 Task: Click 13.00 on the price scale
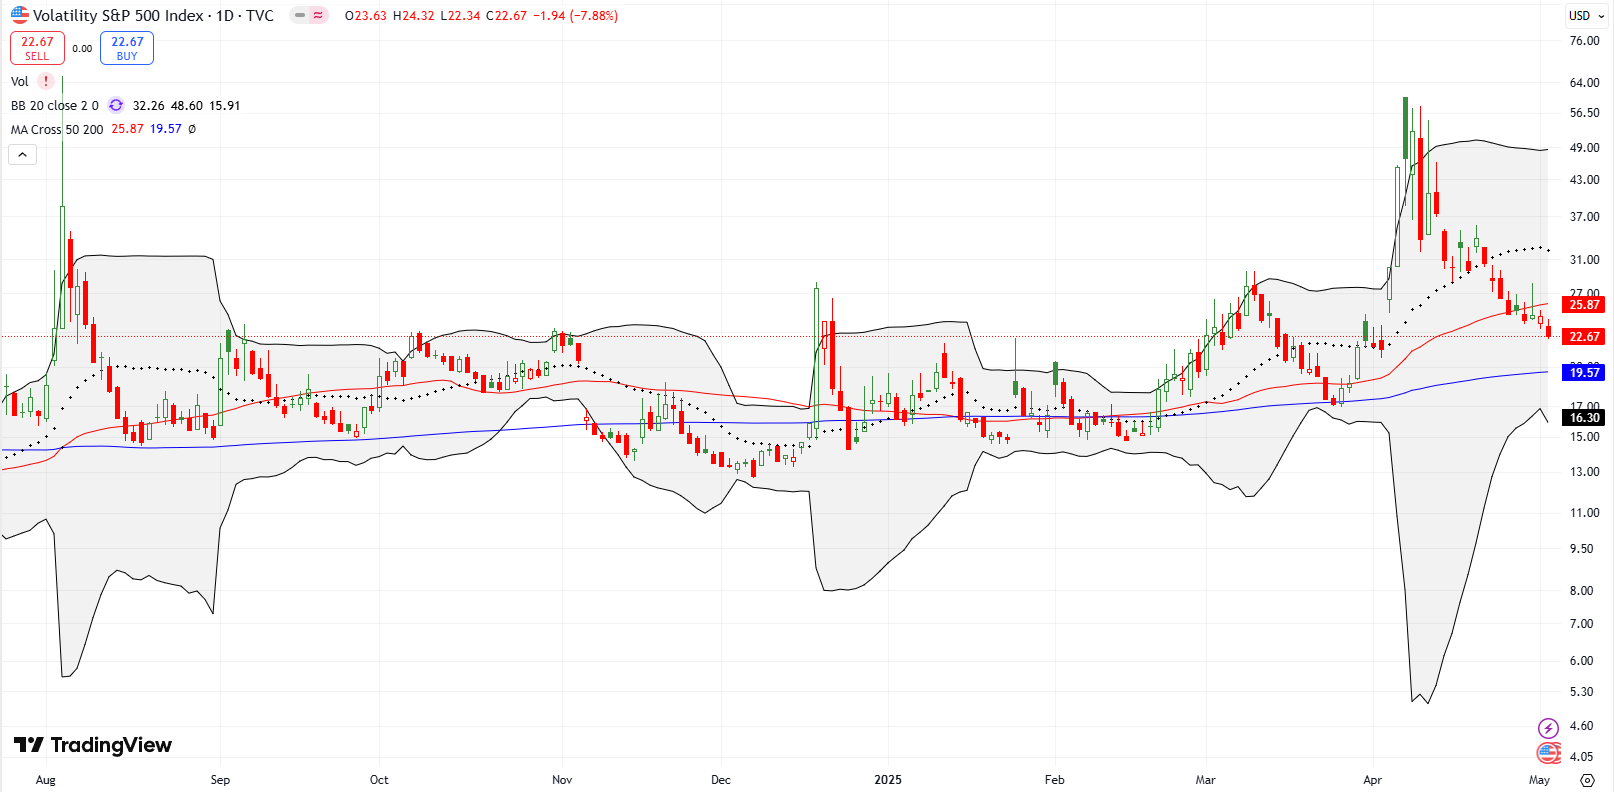1584,472
